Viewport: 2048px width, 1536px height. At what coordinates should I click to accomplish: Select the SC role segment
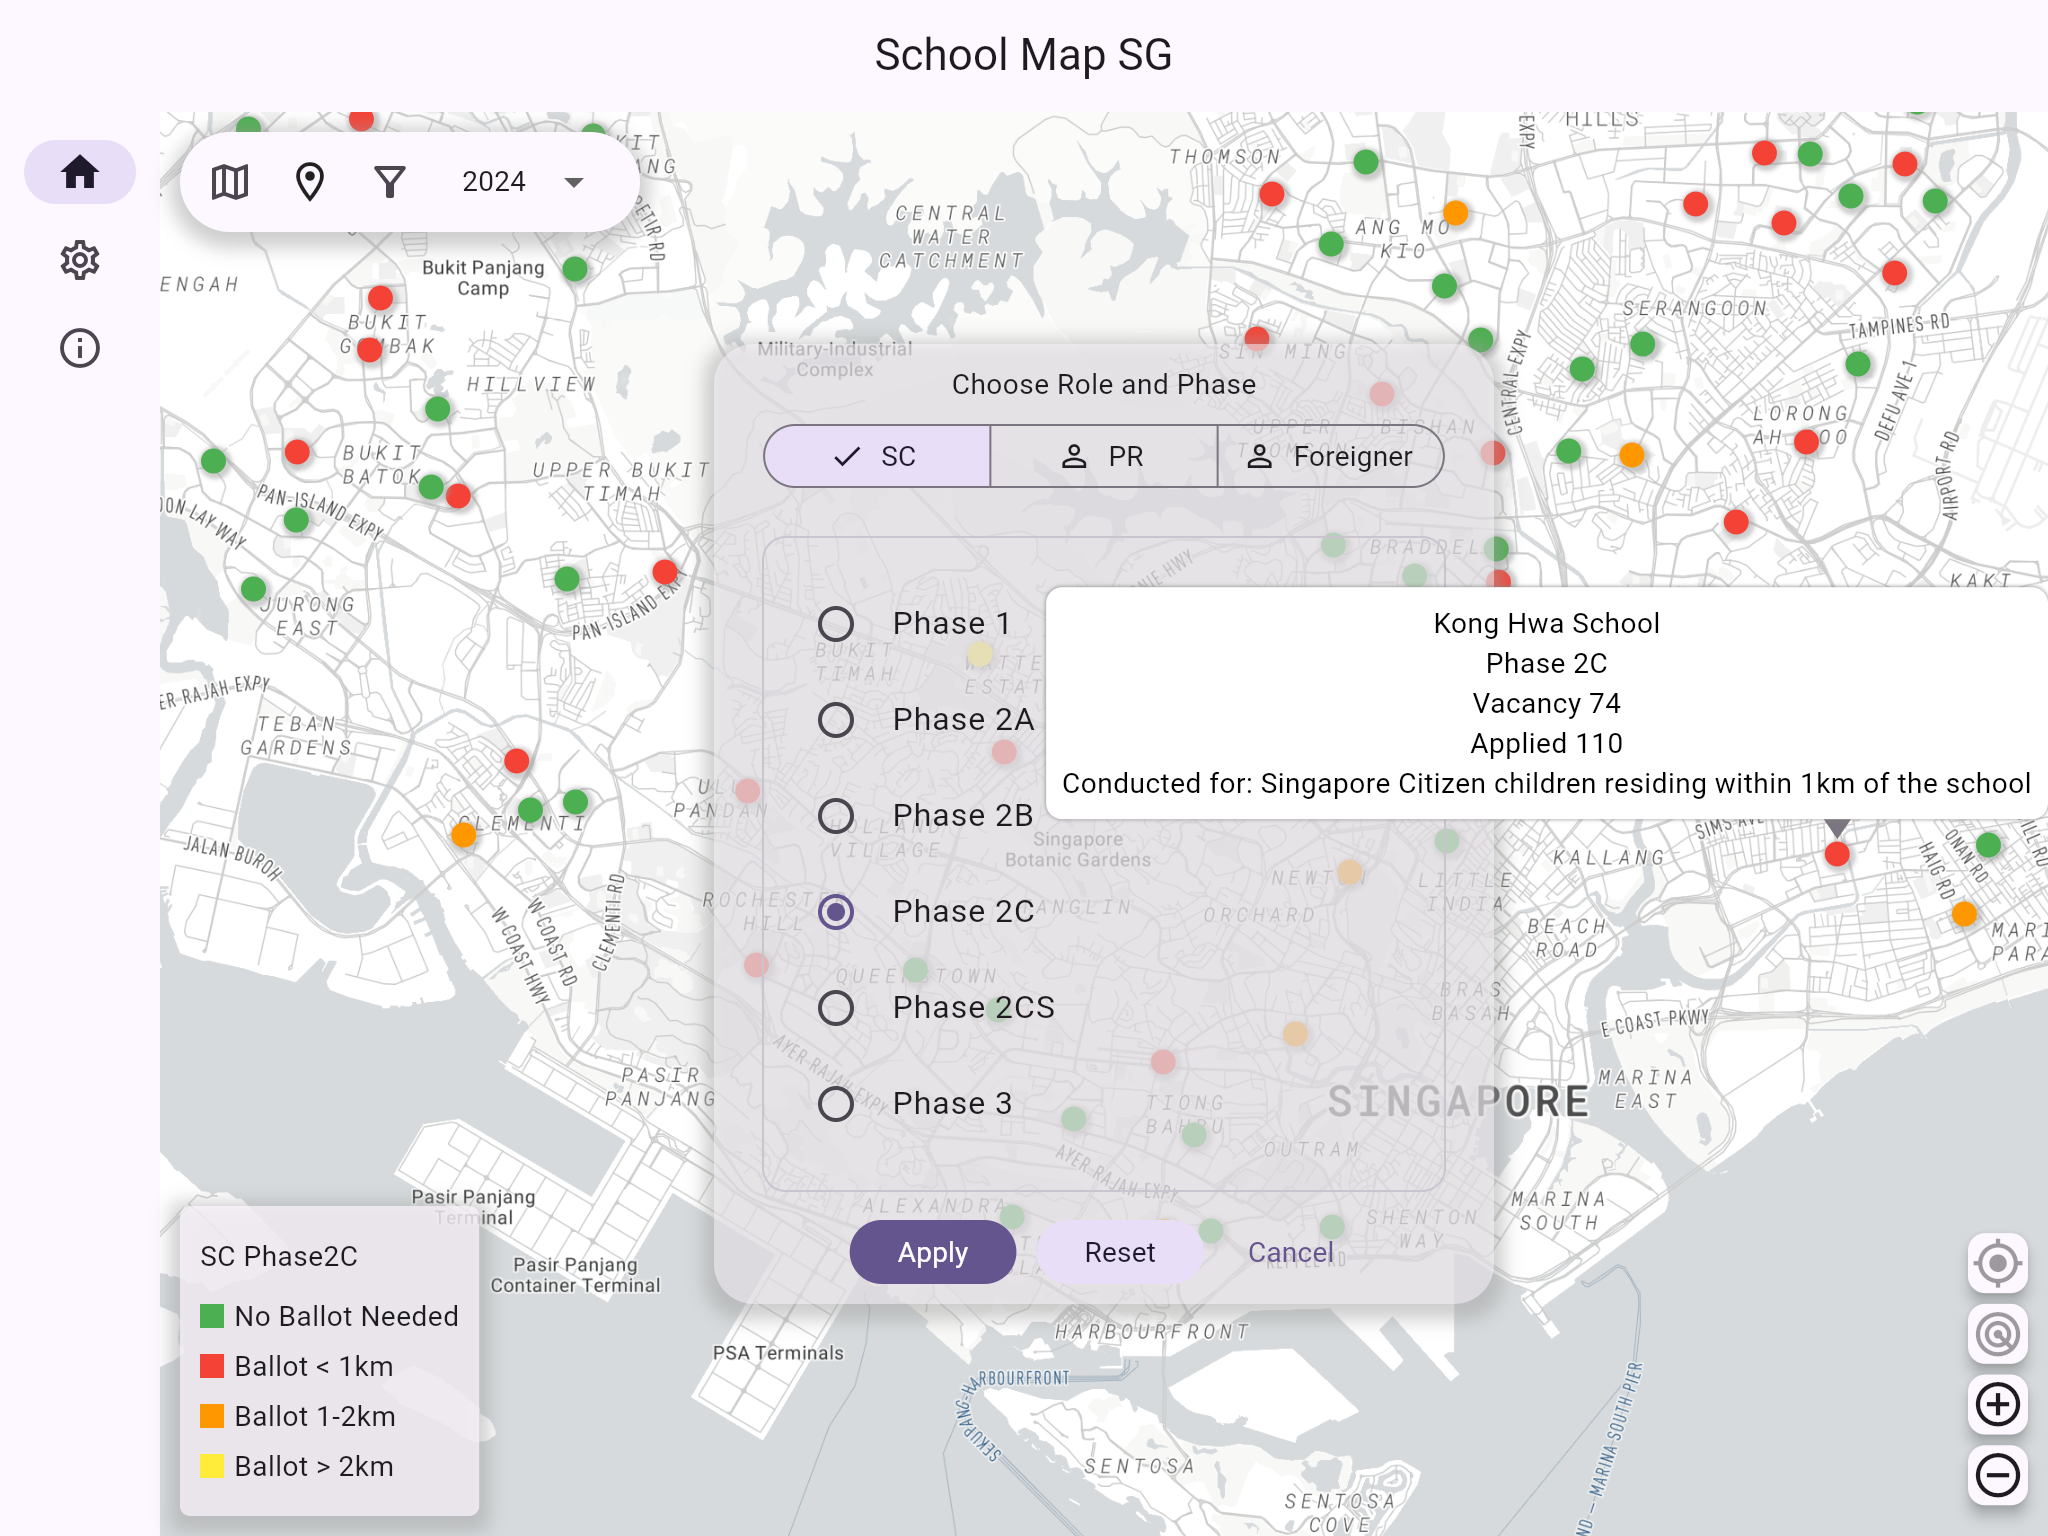(x=877, y=457)
